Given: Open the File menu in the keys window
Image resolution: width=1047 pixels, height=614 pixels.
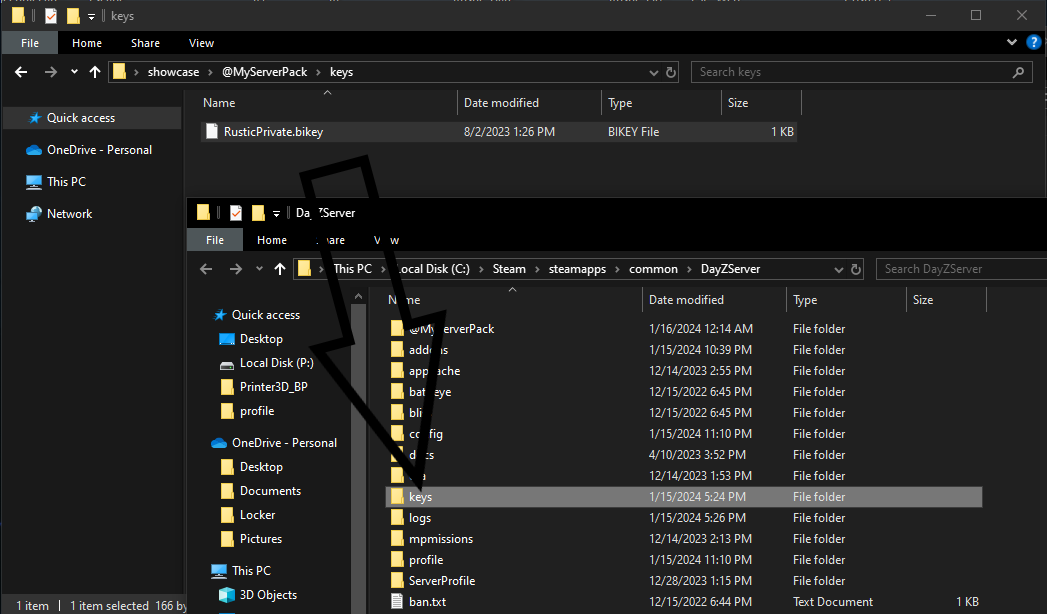Looking at the screenshot, I should click(30, 43).
